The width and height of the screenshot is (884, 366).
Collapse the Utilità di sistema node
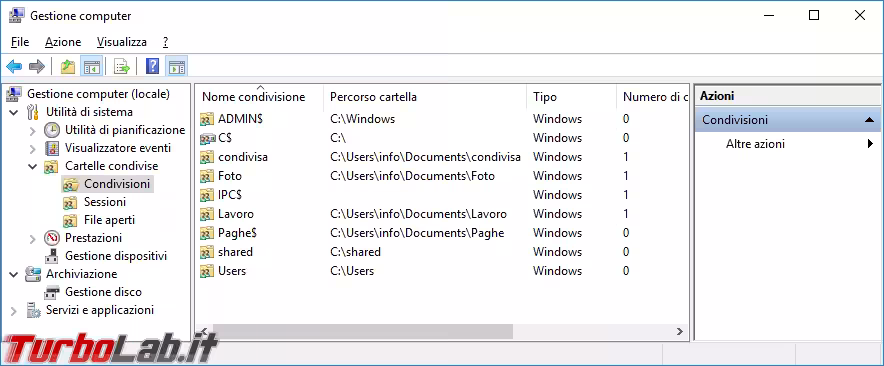tap(14, 112)
